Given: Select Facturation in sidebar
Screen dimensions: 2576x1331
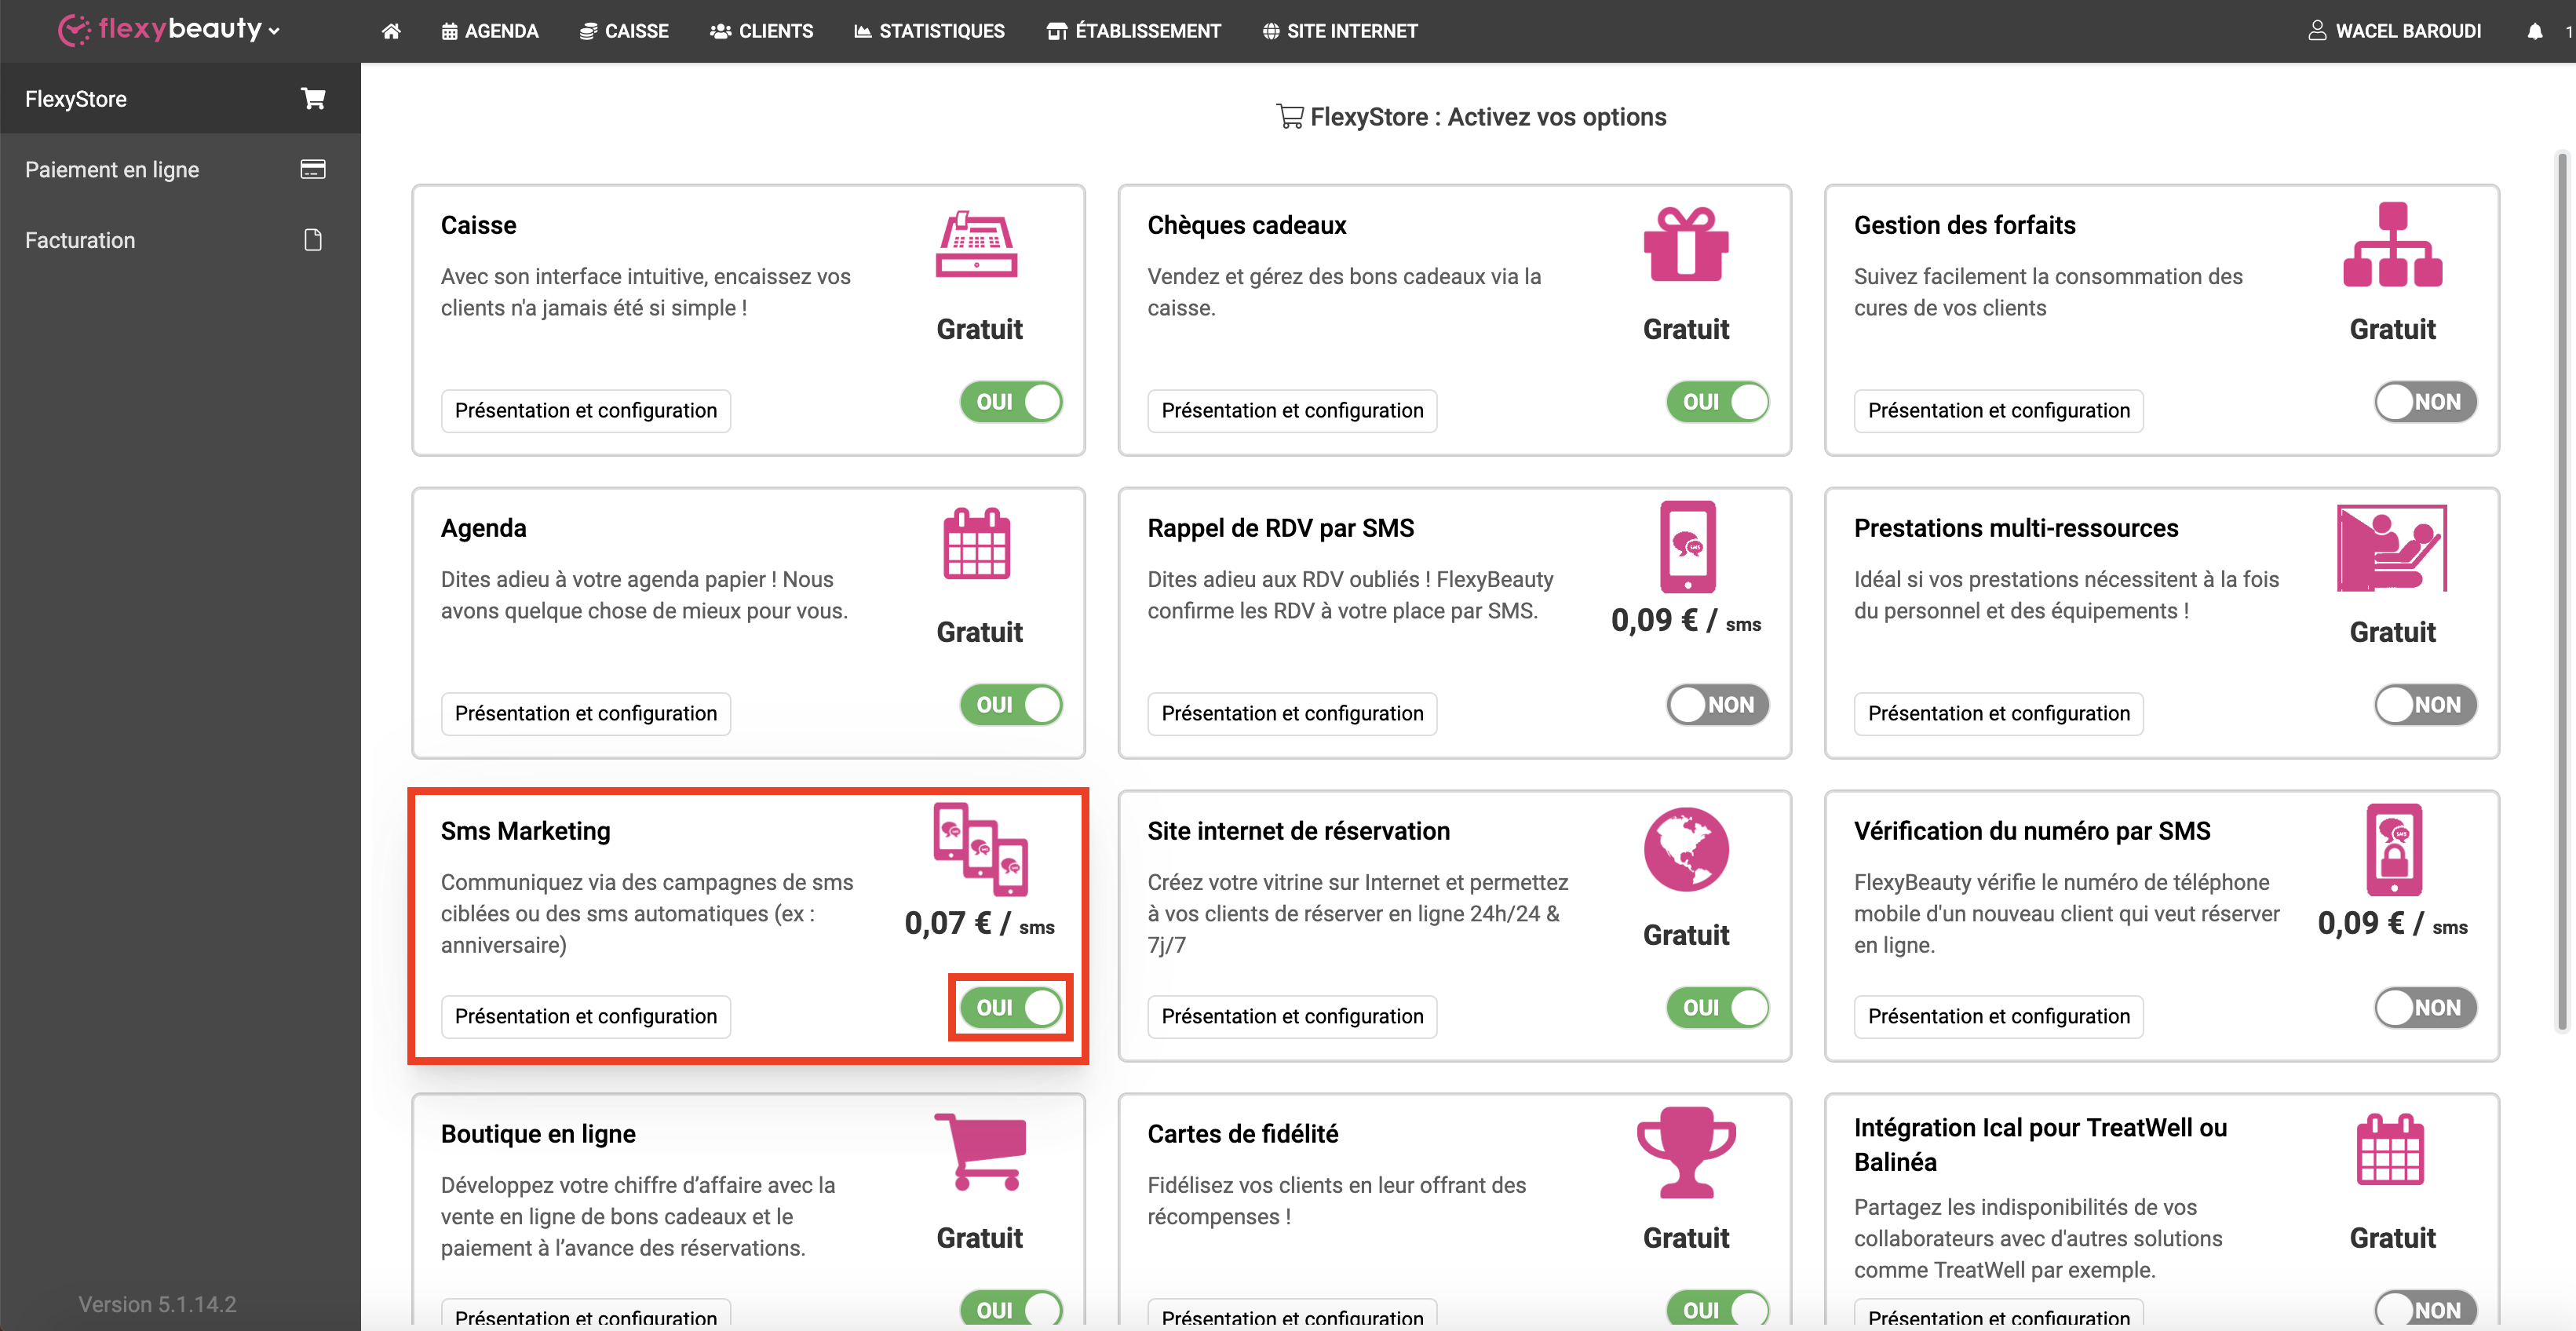Looking at the screenshot, I should pyautogui.click(x=180, y=240).
